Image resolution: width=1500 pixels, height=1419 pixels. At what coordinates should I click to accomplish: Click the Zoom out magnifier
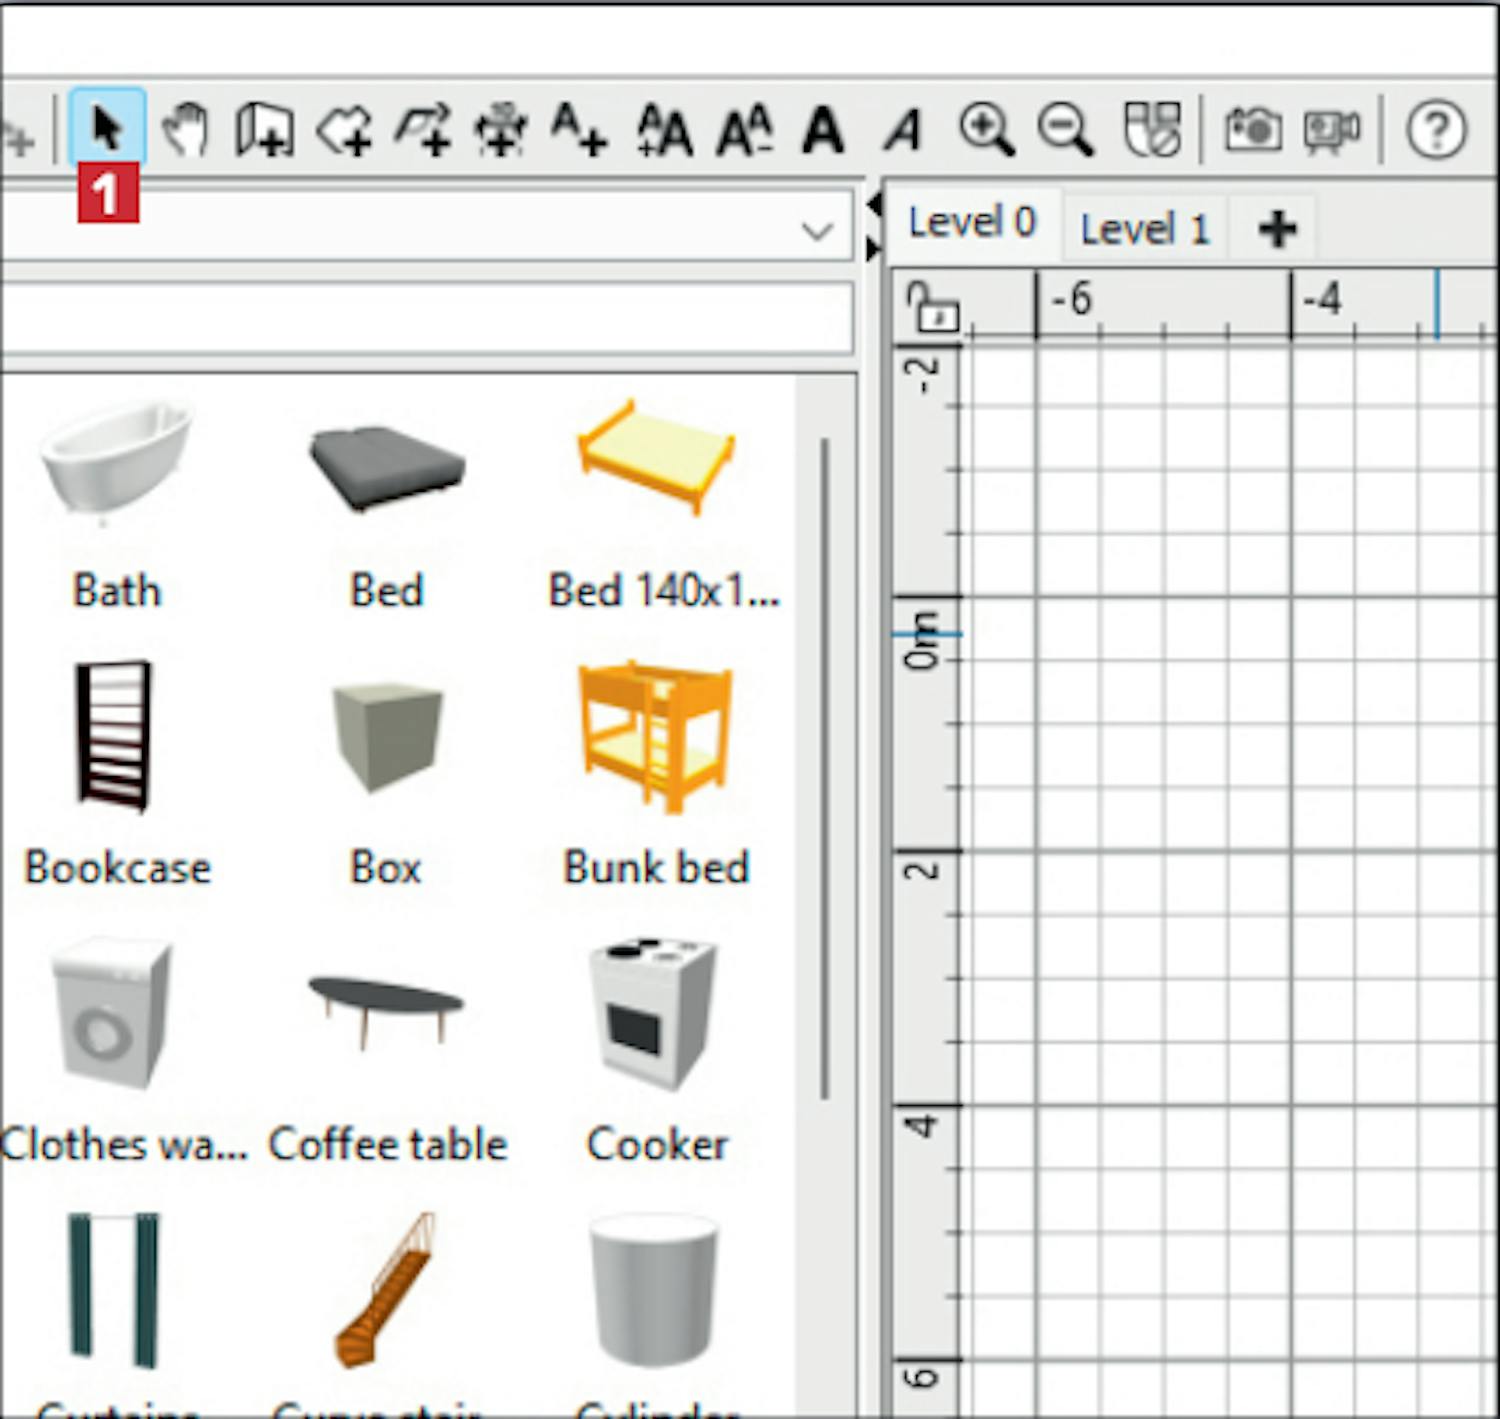point(1065,130)
